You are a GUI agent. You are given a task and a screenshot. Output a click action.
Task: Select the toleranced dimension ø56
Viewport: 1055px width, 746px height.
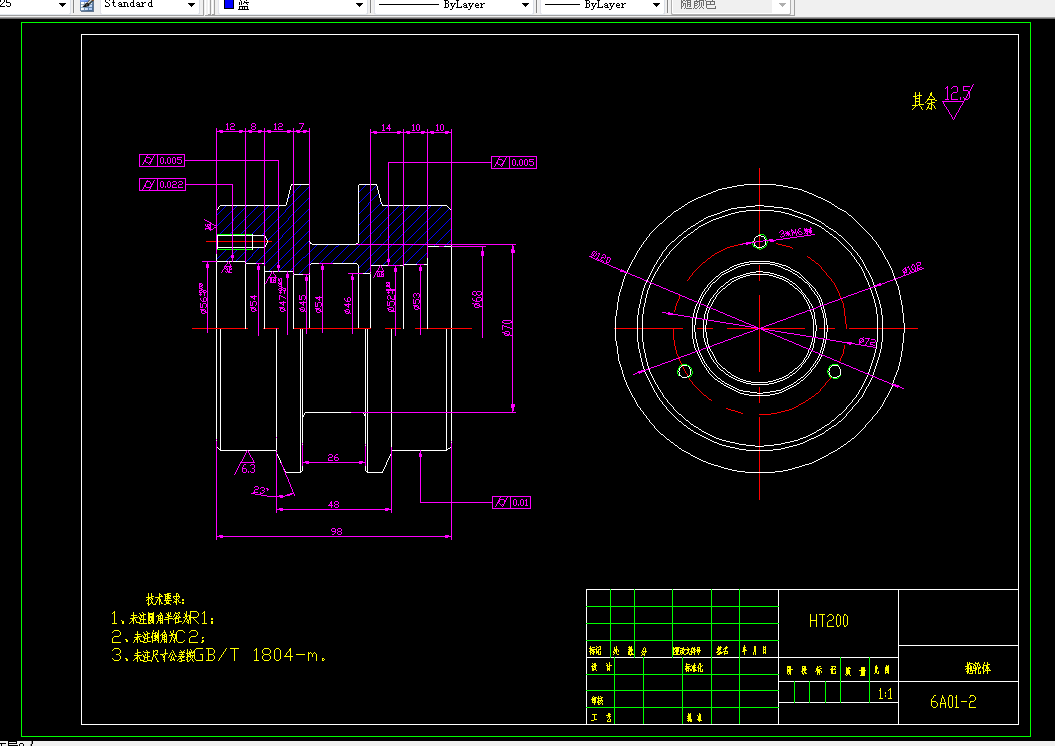[204, 299]
